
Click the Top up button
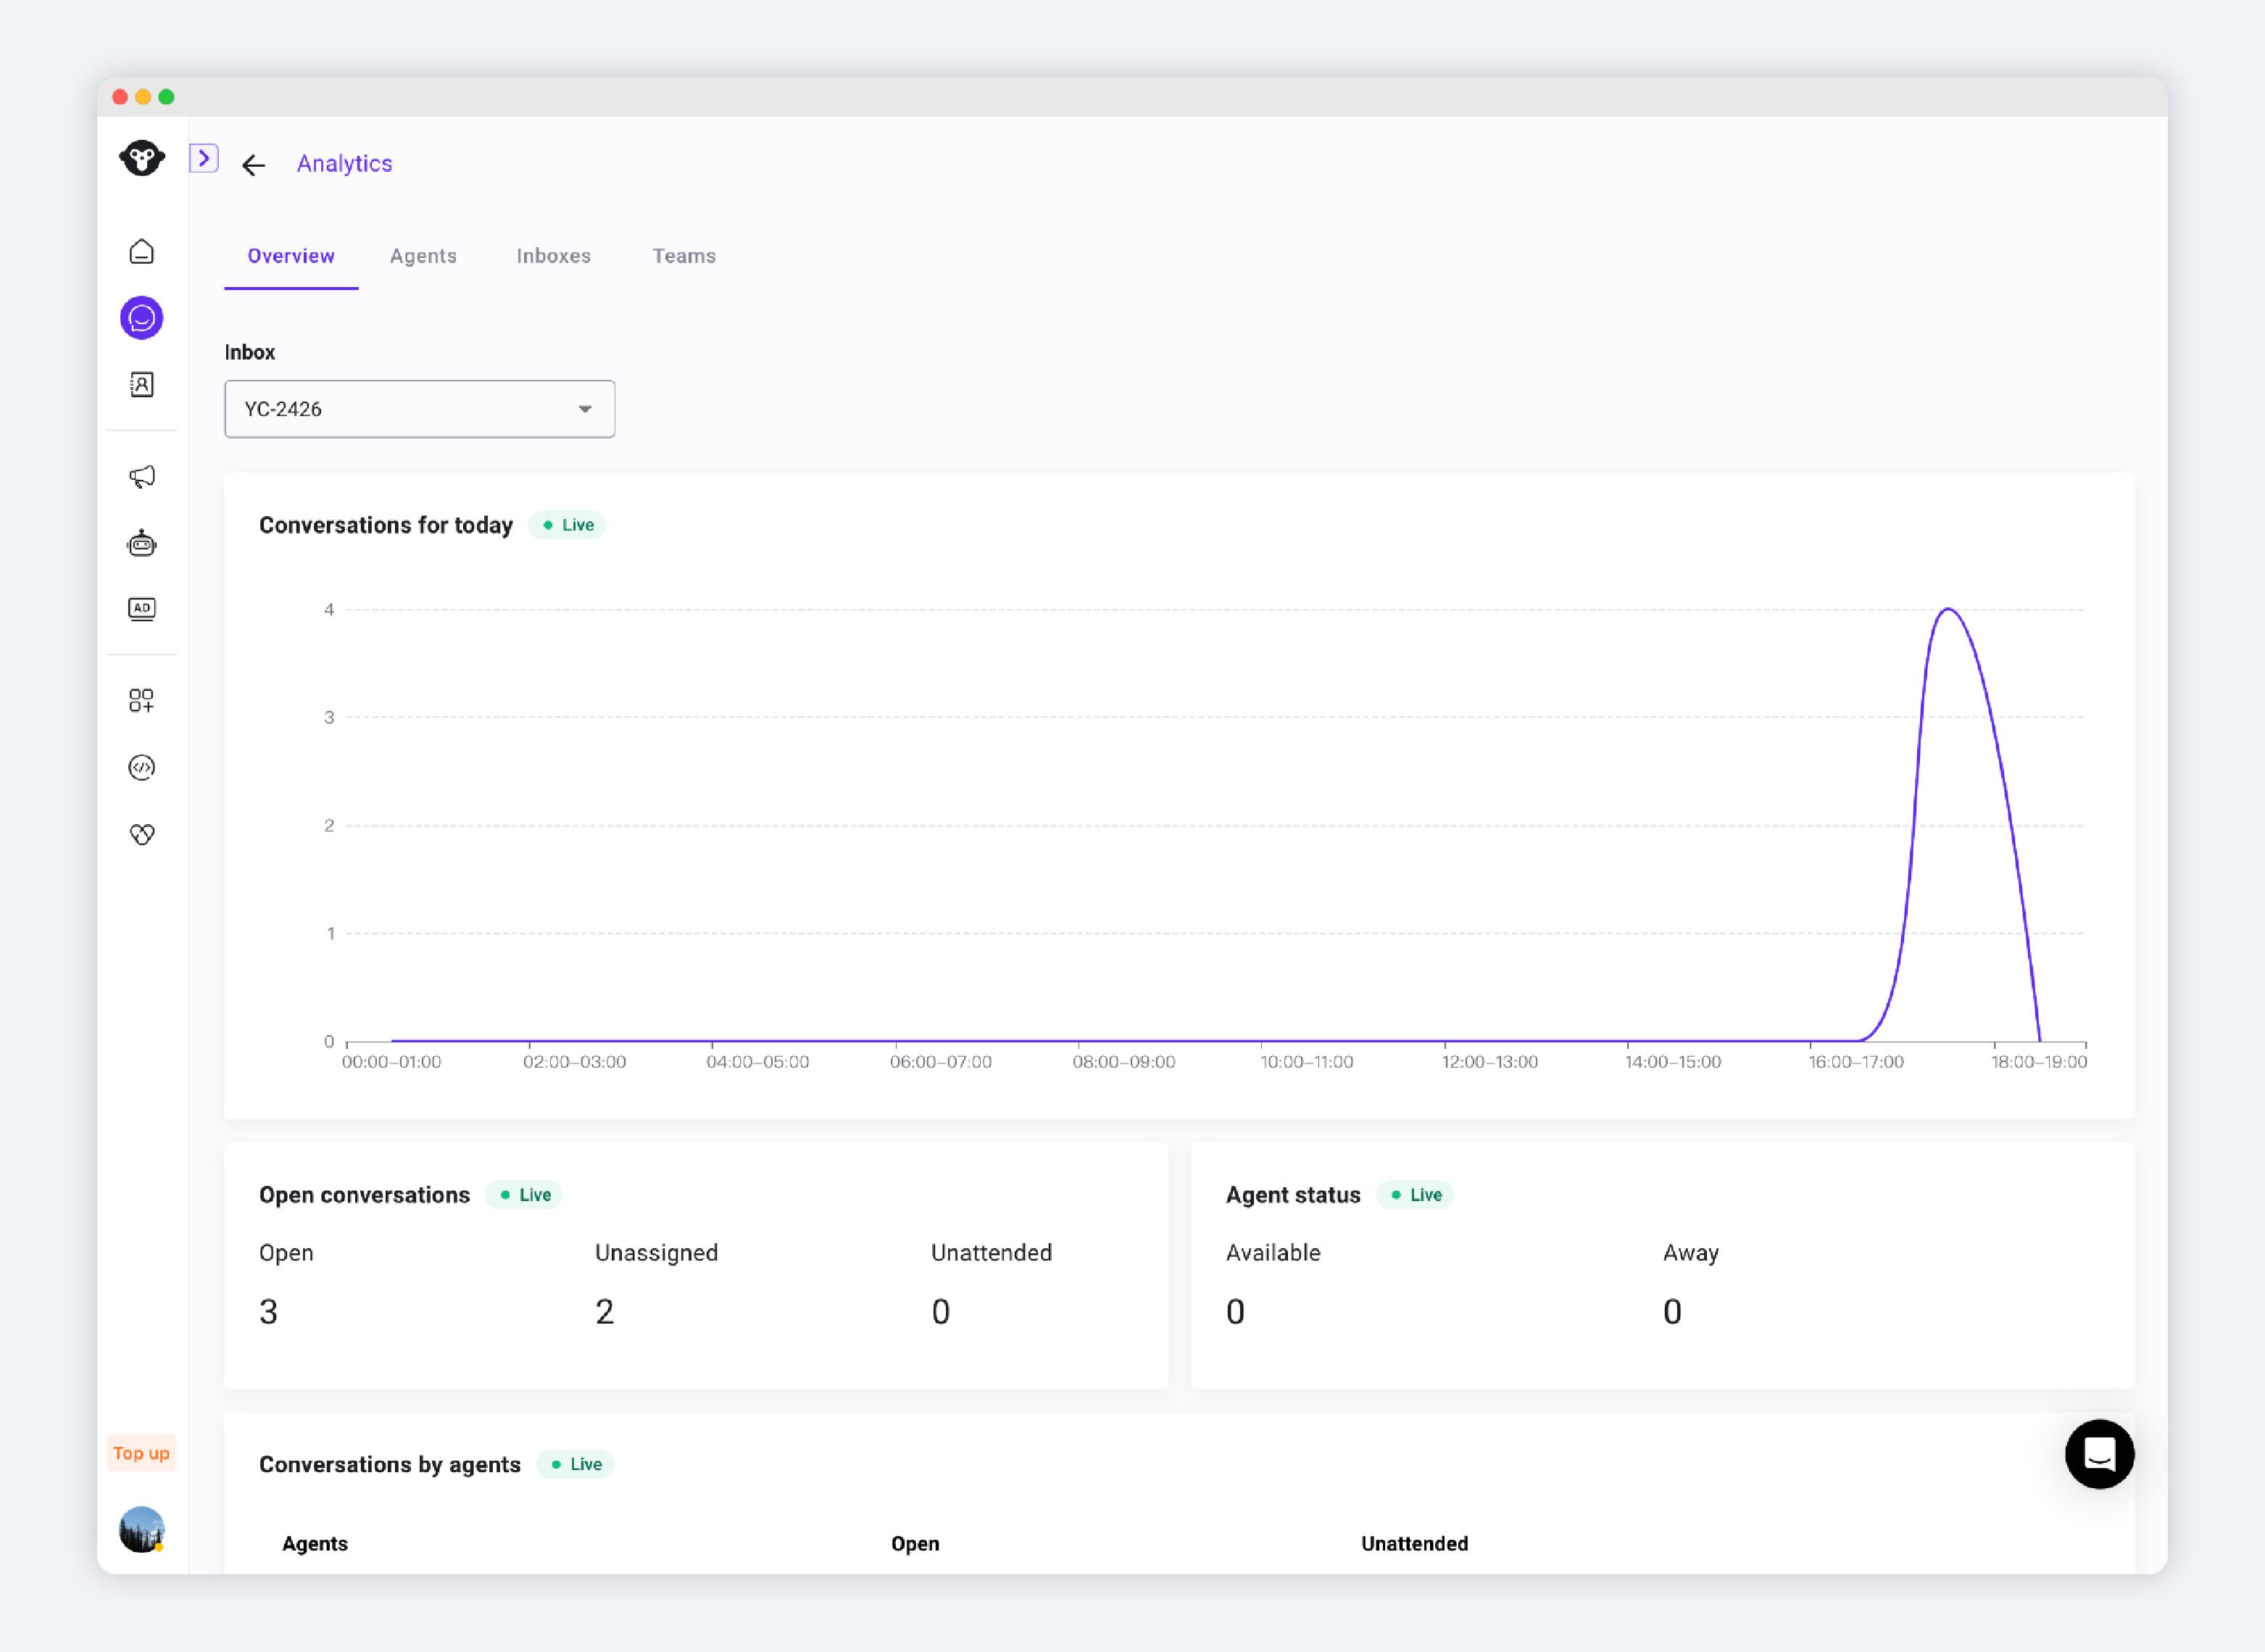141,1453
